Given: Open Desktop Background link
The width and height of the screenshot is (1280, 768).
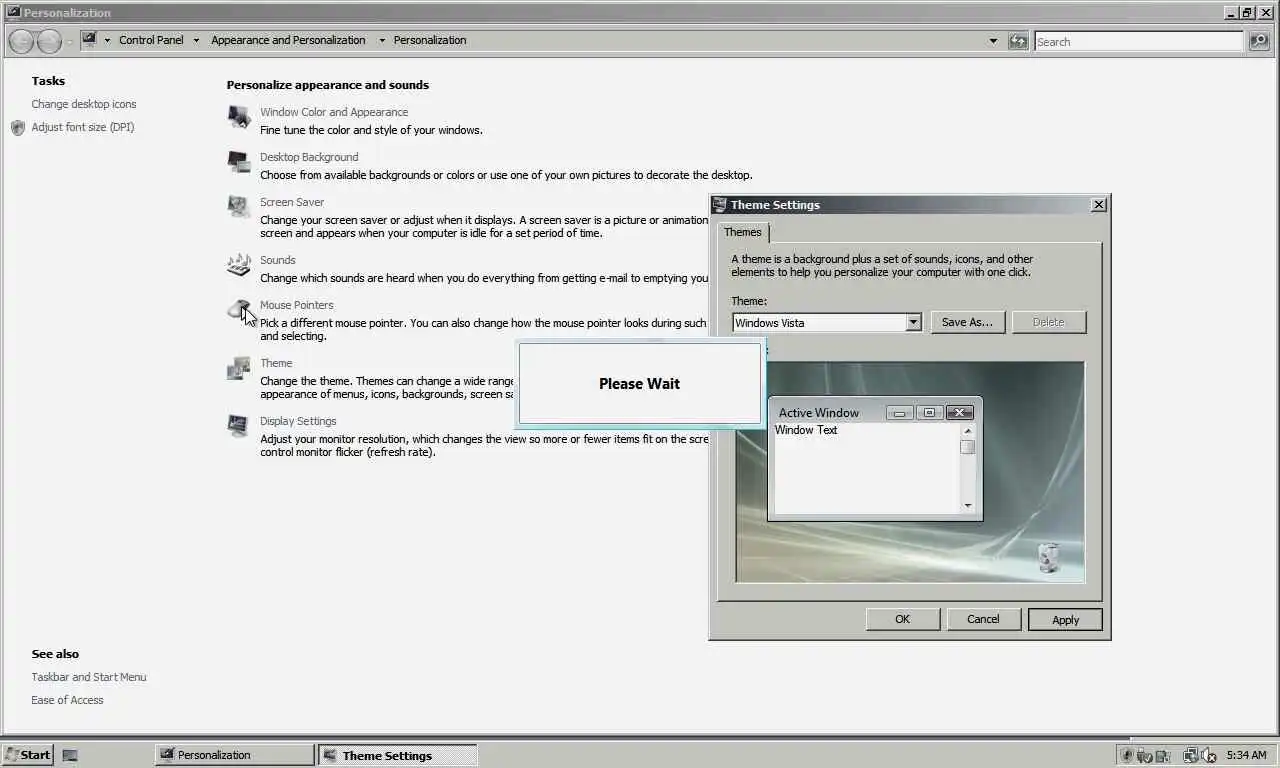Looking at the screenshot, I should pyautogui.click(x=309, y=157).
